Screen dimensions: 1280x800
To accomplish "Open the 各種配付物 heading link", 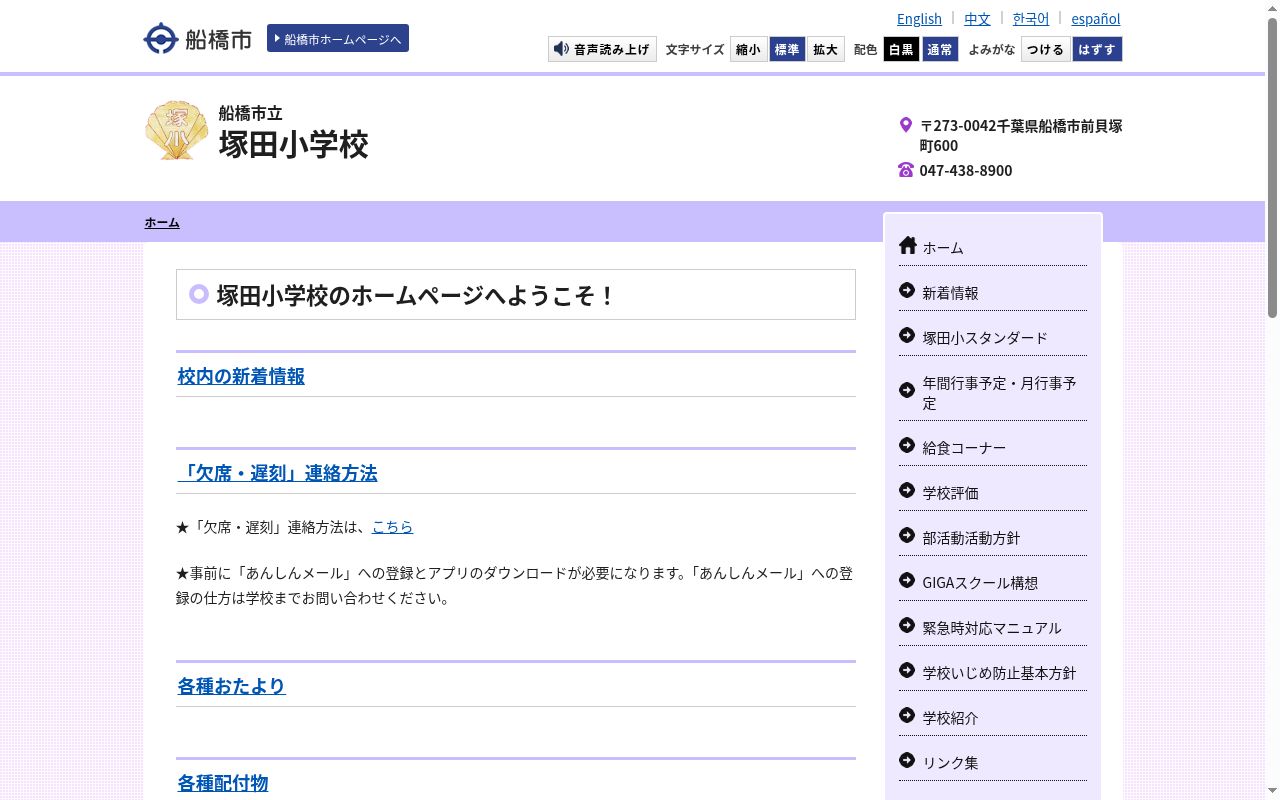I will 223,783.
